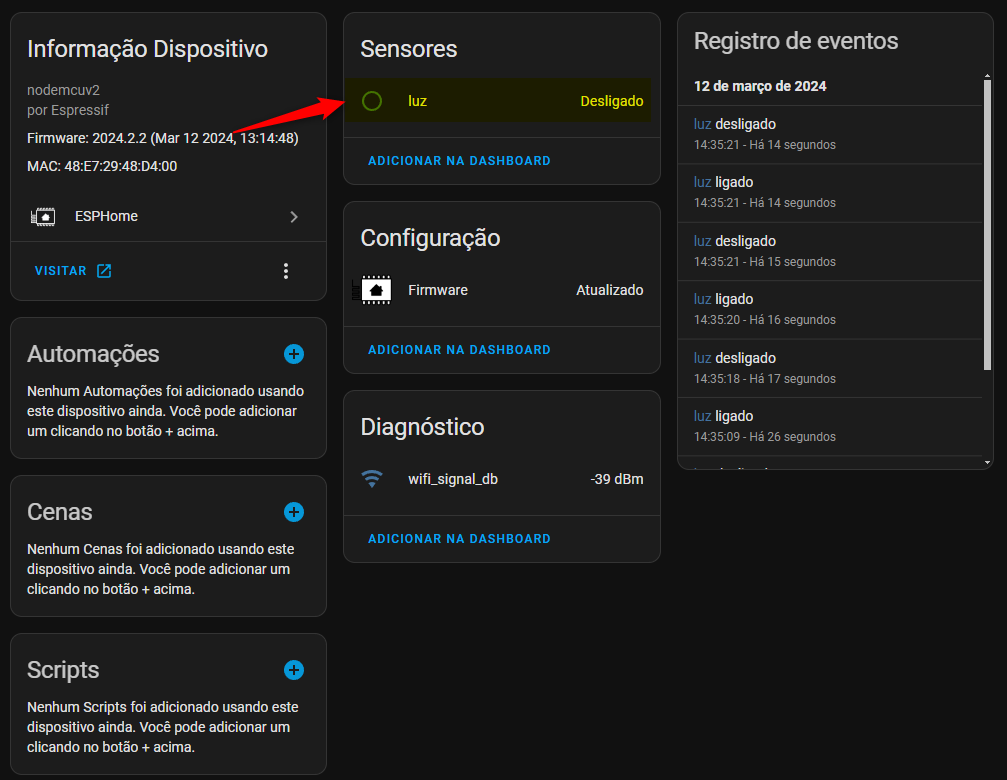Open luz link in the 14:35:09 entry
The height and width of the screenshot is (780, 1007).
[703, 416]
